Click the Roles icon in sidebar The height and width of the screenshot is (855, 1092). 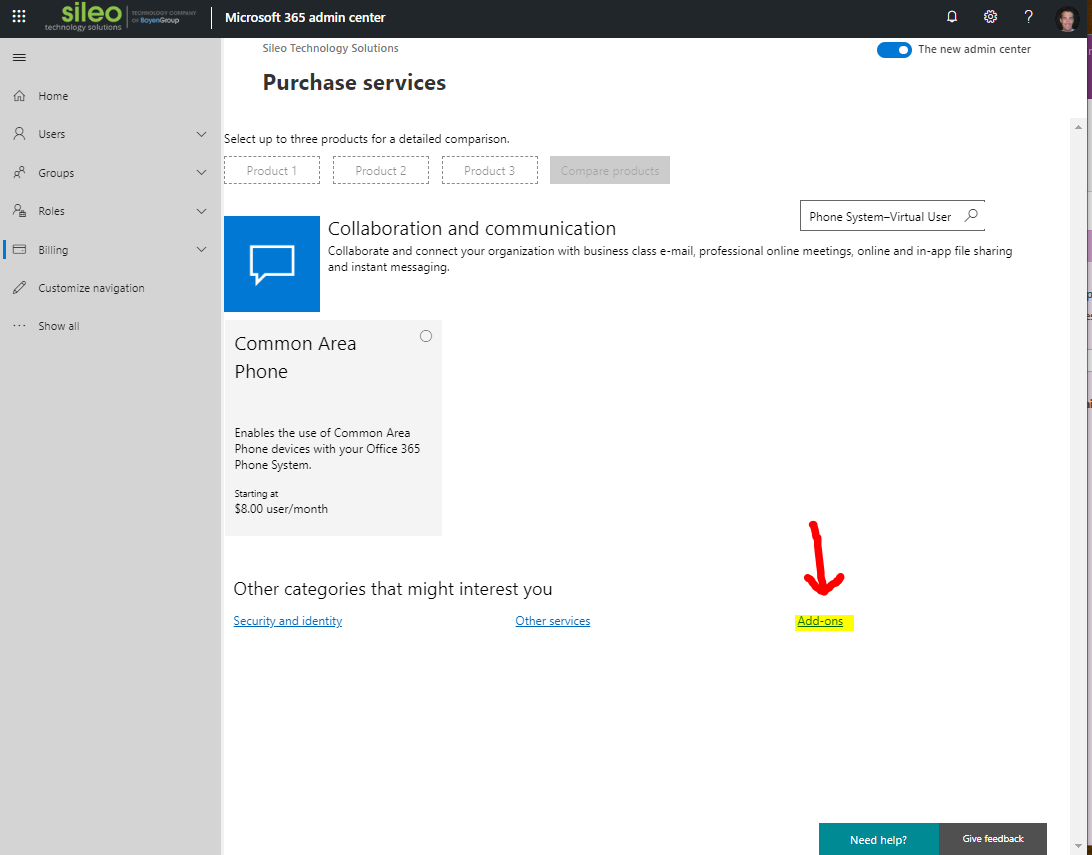20,211
